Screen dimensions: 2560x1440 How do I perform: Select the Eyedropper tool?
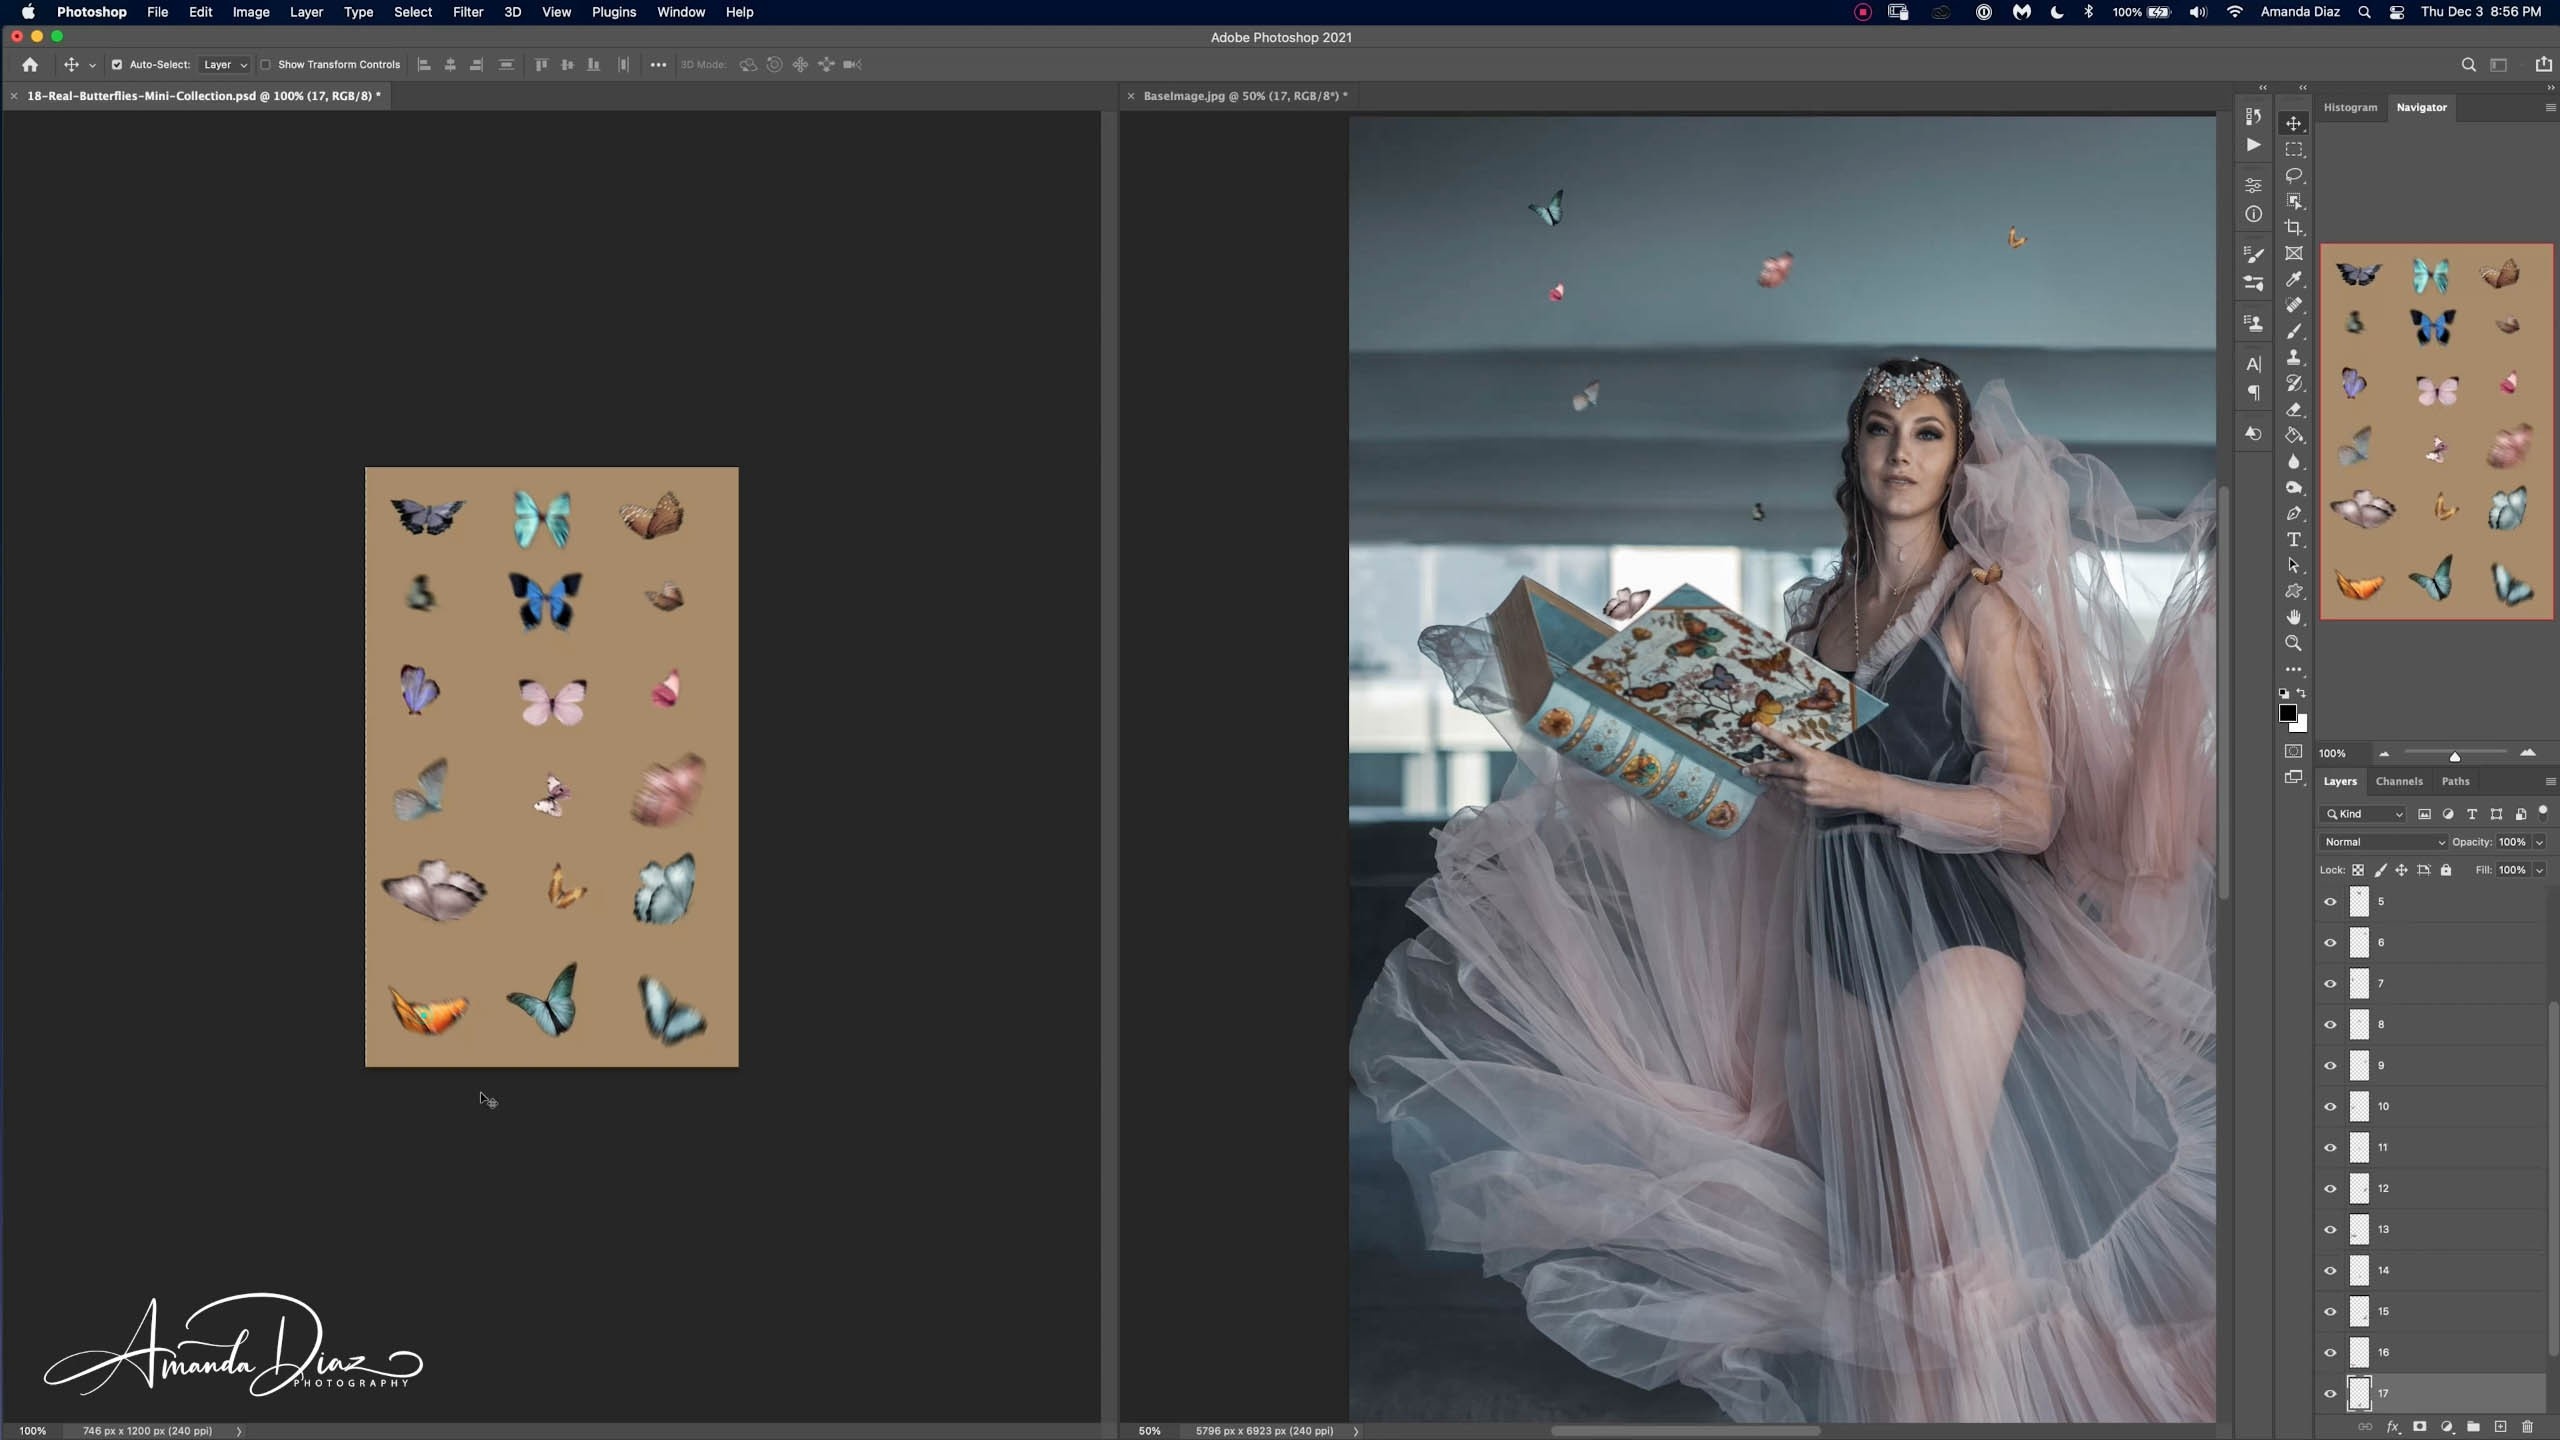(x=2294, y=279)
